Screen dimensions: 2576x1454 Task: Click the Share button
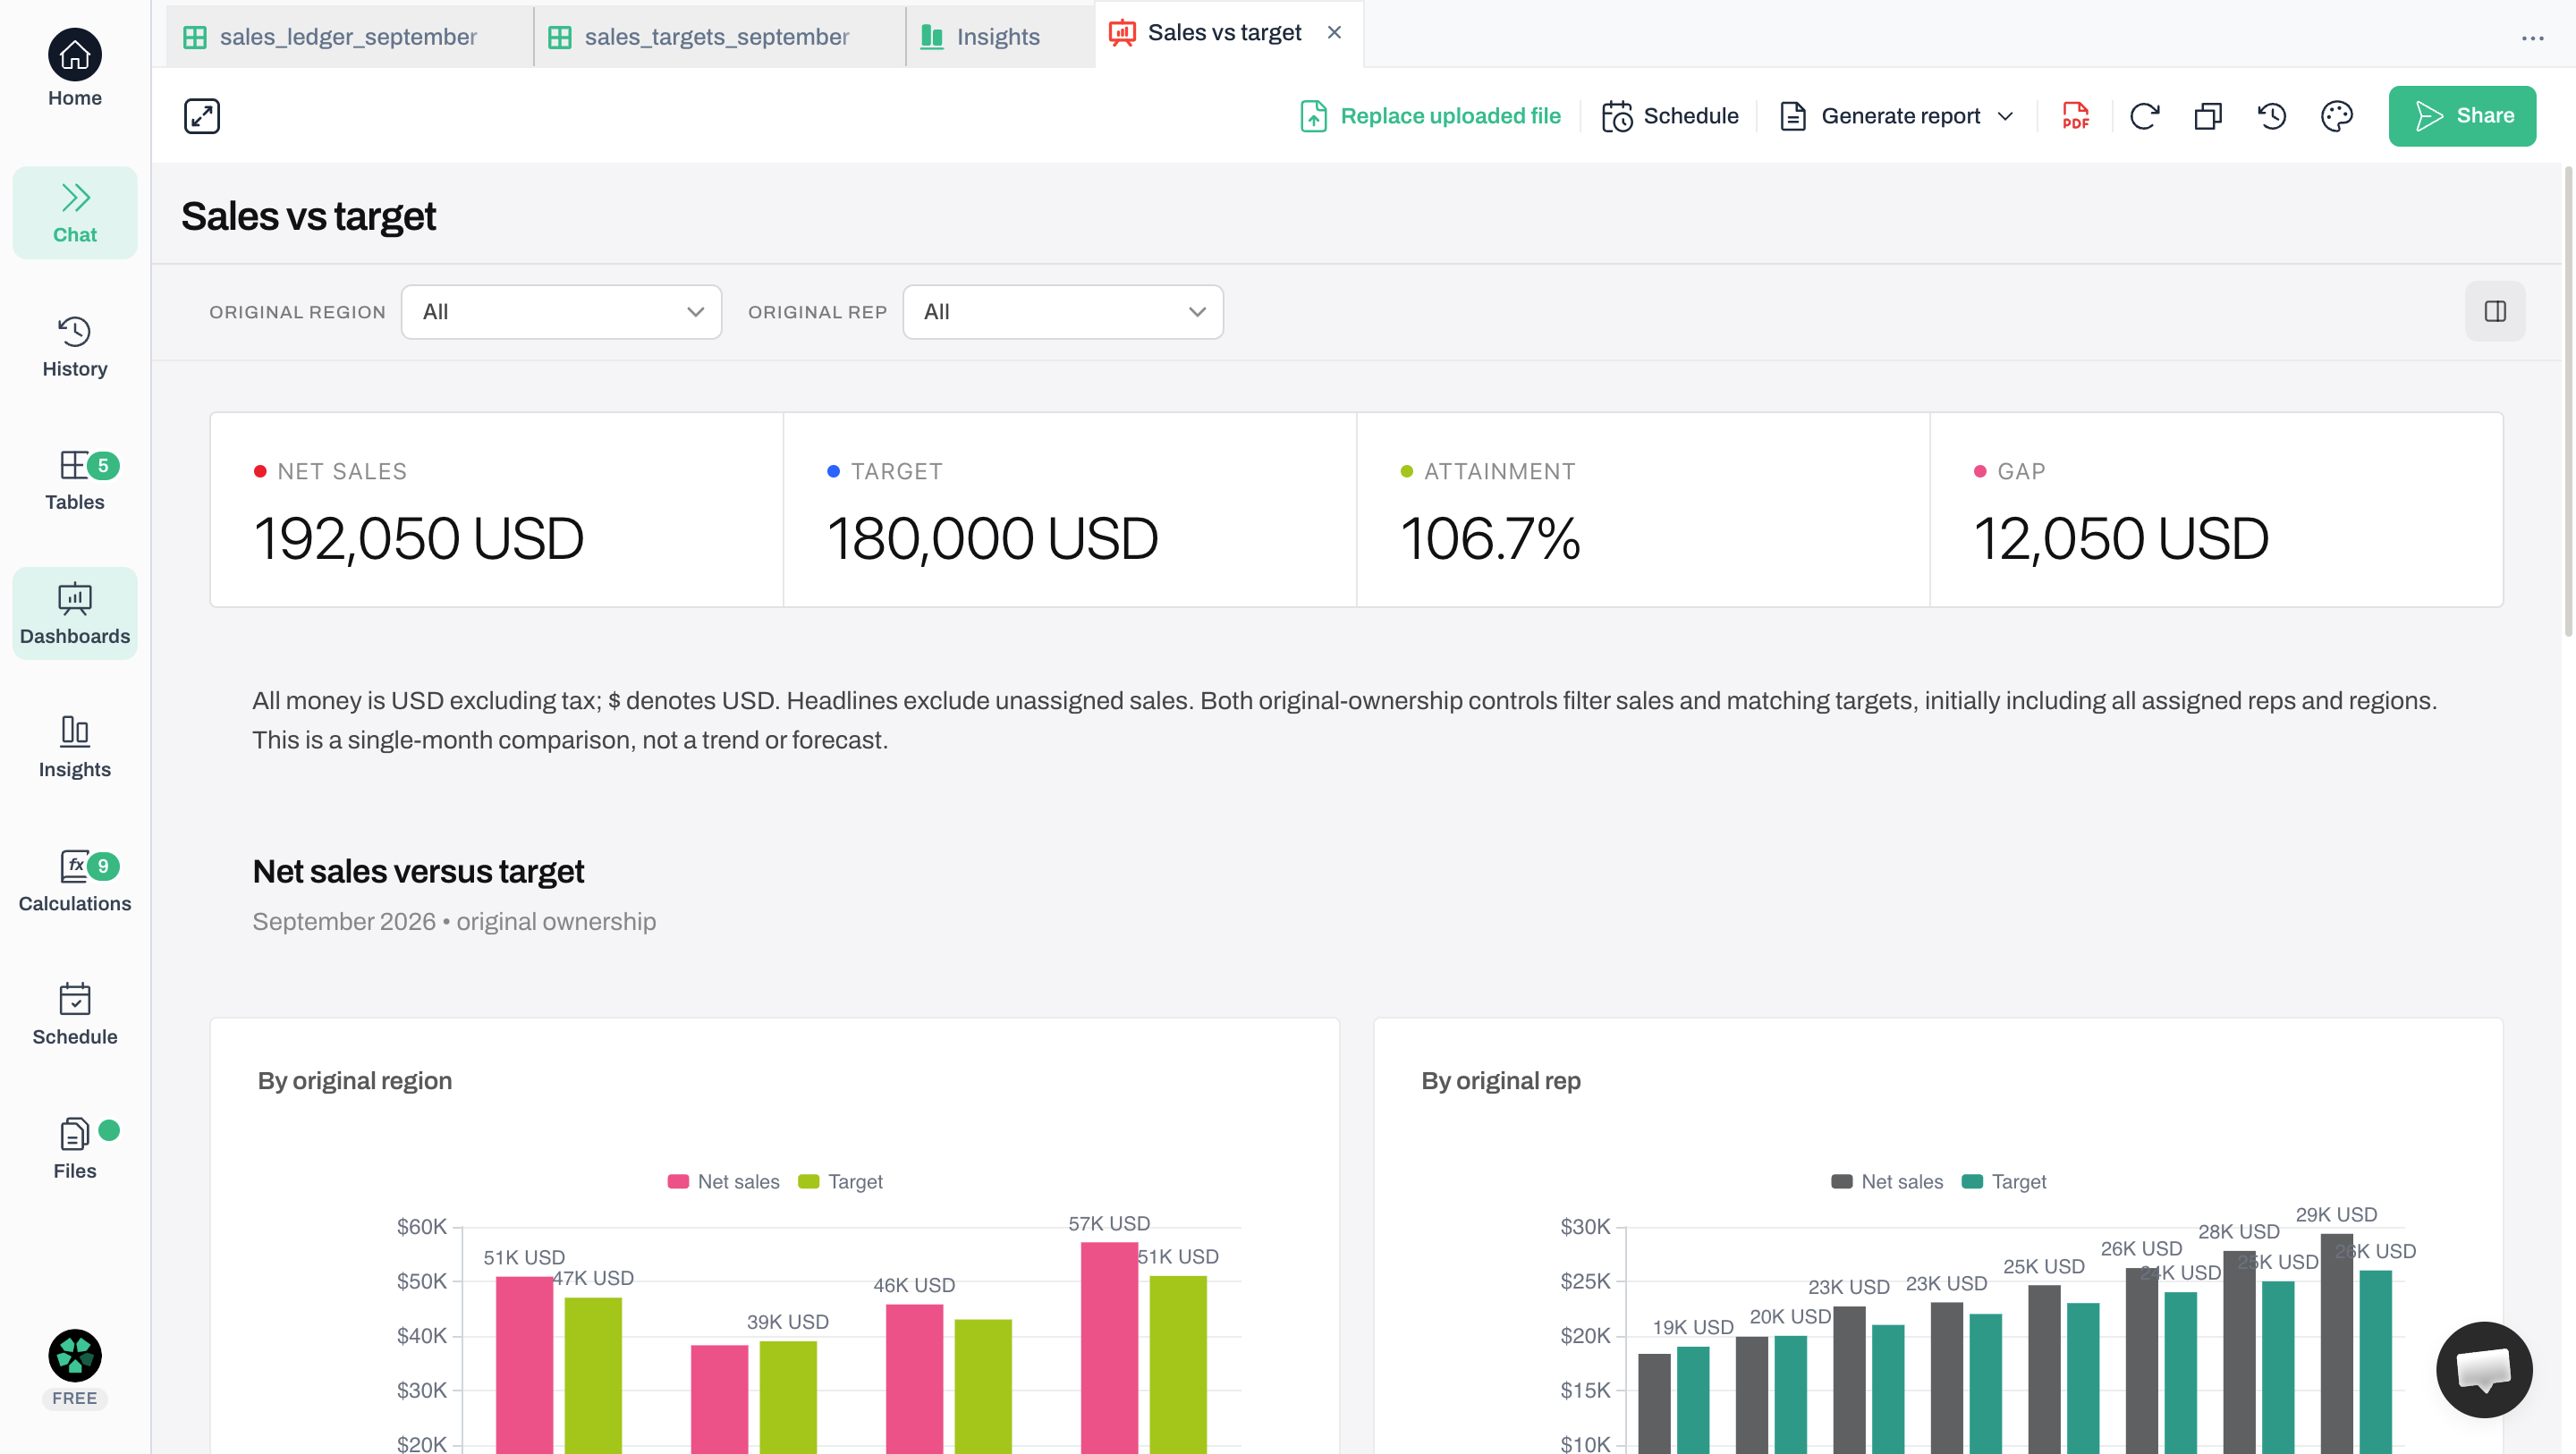(2462, 116)
